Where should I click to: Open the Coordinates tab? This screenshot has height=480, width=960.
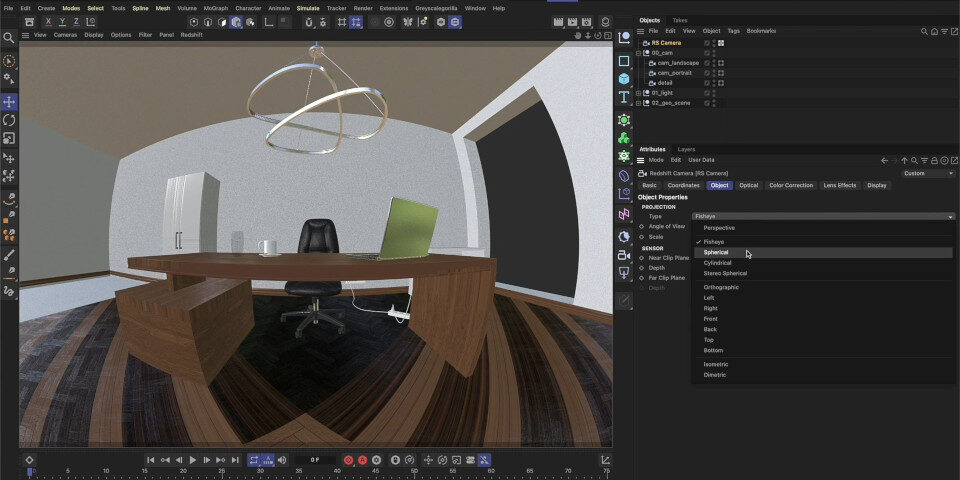coord(683,186)
